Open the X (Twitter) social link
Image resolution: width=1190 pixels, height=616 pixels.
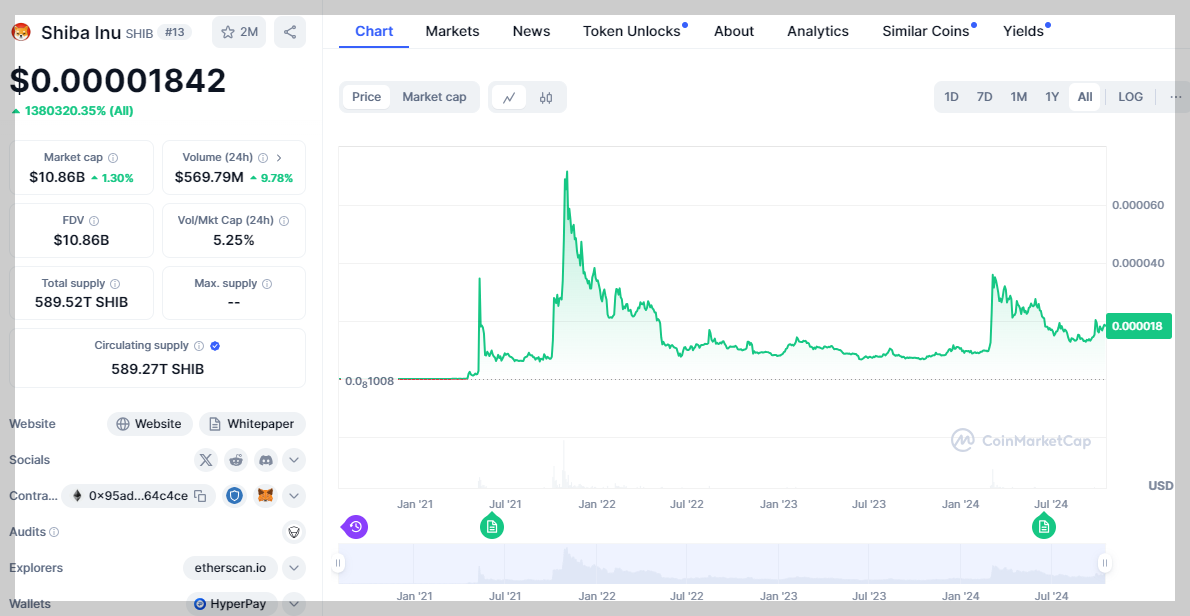click(x=206, y=460)
